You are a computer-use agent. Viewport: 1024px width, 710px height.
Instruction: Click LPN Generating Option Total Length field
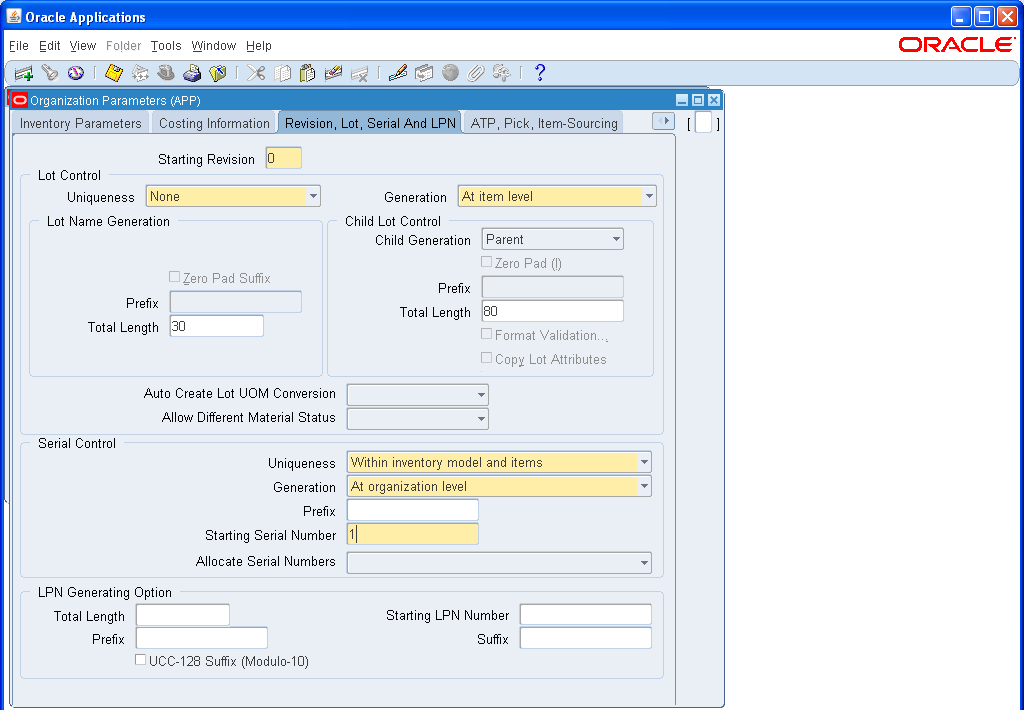(x=183, y=615)
